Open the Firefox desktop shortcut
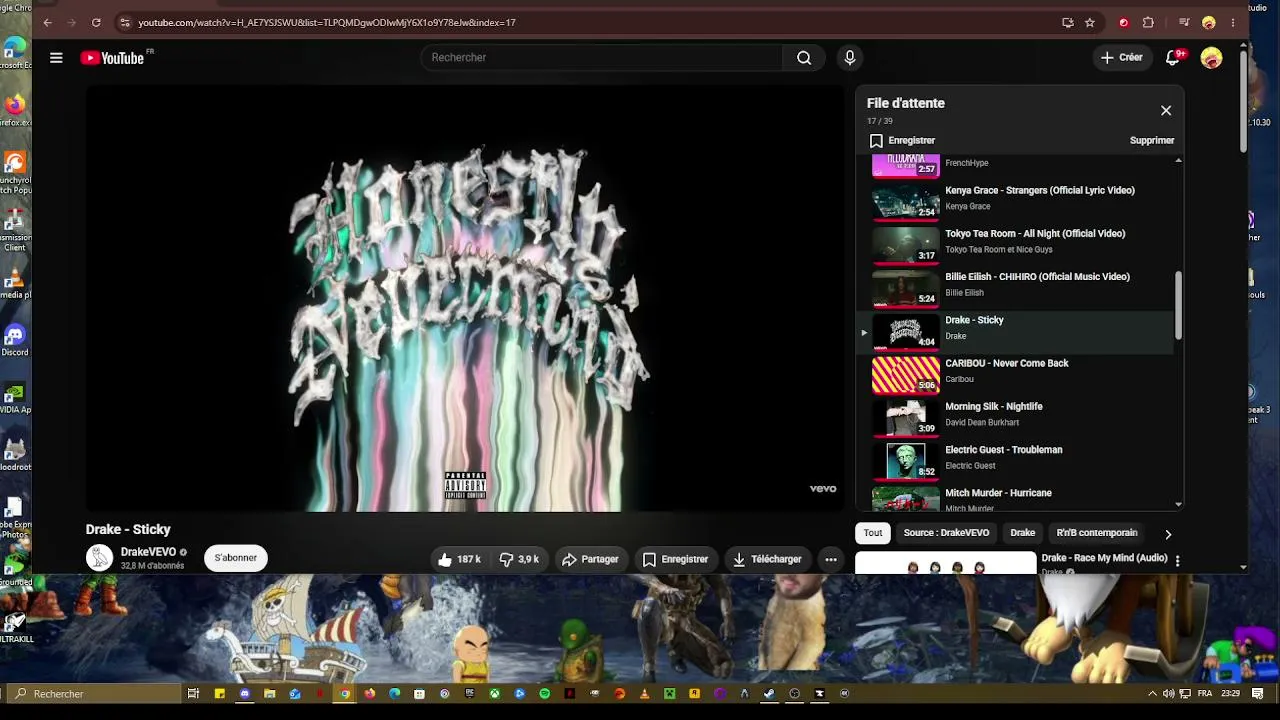Screen dimensions: 1280x720 (14, 109)
